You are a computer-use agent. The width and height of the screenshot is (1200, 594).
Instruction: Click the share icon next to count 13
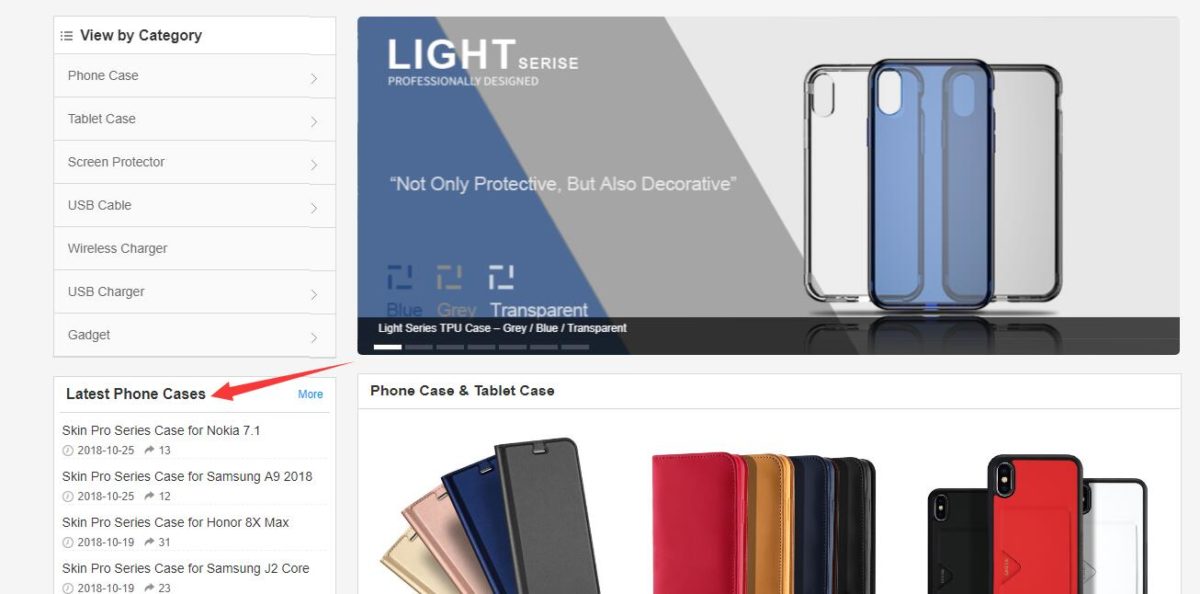149,450
